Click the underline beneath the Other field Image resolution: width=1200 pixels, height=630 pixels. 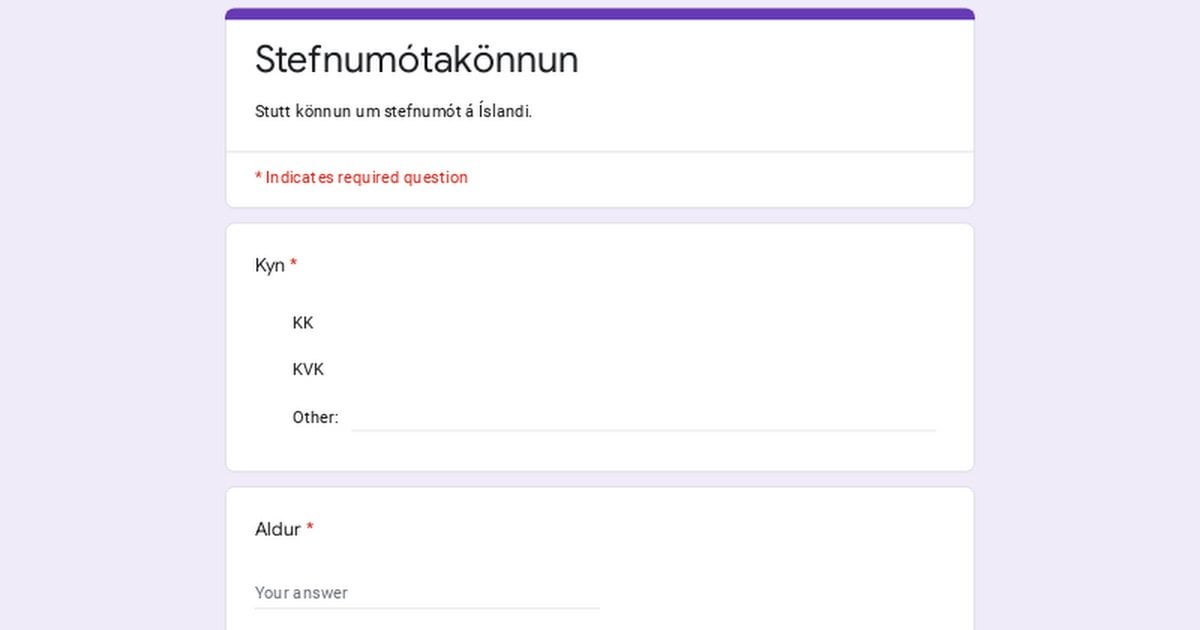tap(643, 430)
